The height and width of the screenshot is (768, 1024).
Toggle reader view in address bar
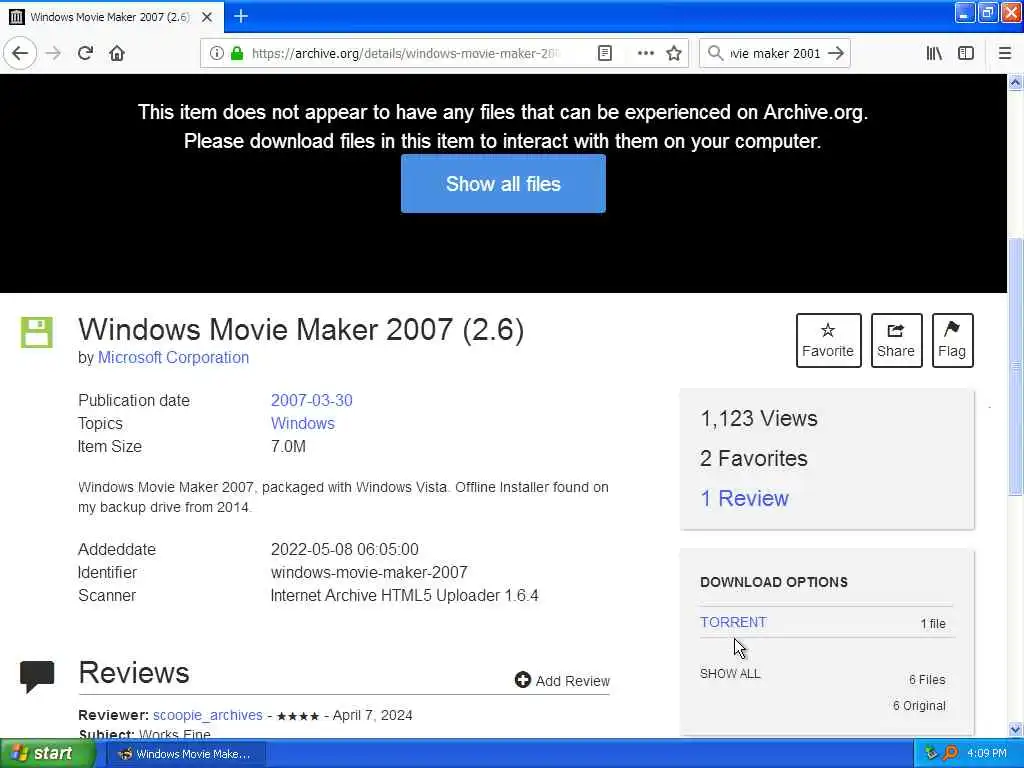[605, 54]
